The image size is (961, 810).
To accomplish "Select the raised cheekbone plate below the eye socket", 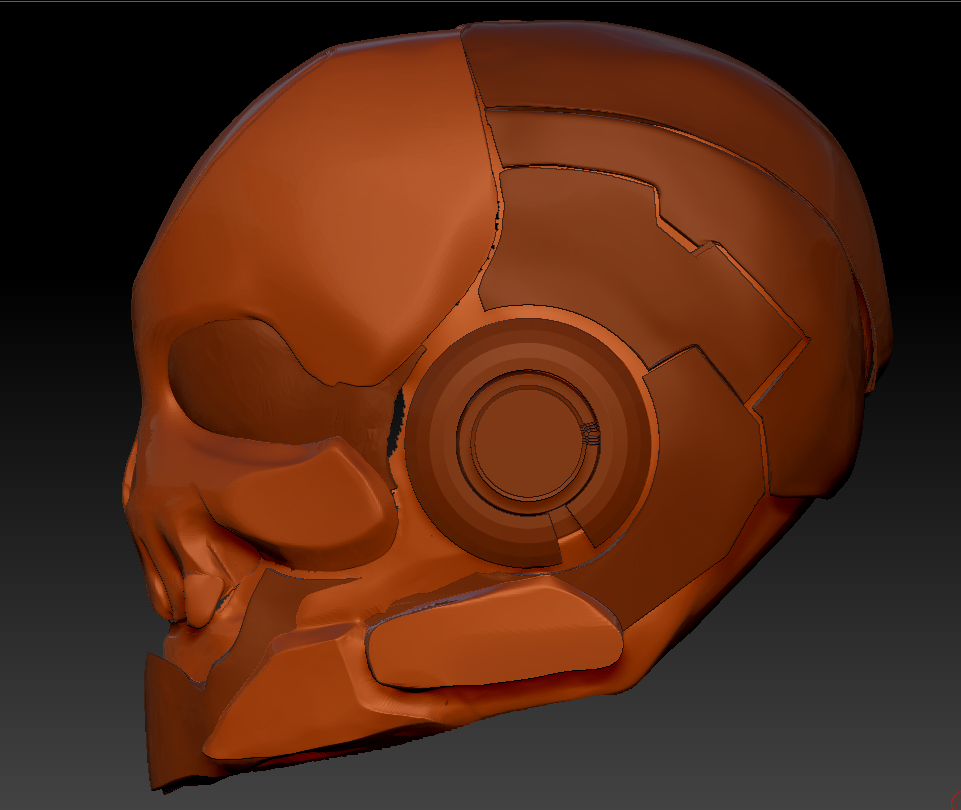I will click(306, 499).
